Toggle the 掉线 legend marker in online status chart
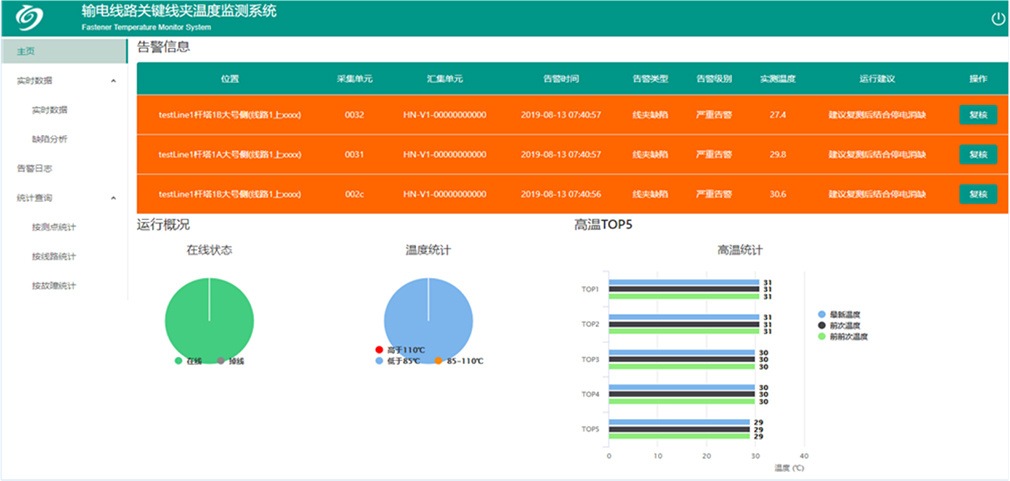Screen dimensions: 1010x481 click(222, 360)
